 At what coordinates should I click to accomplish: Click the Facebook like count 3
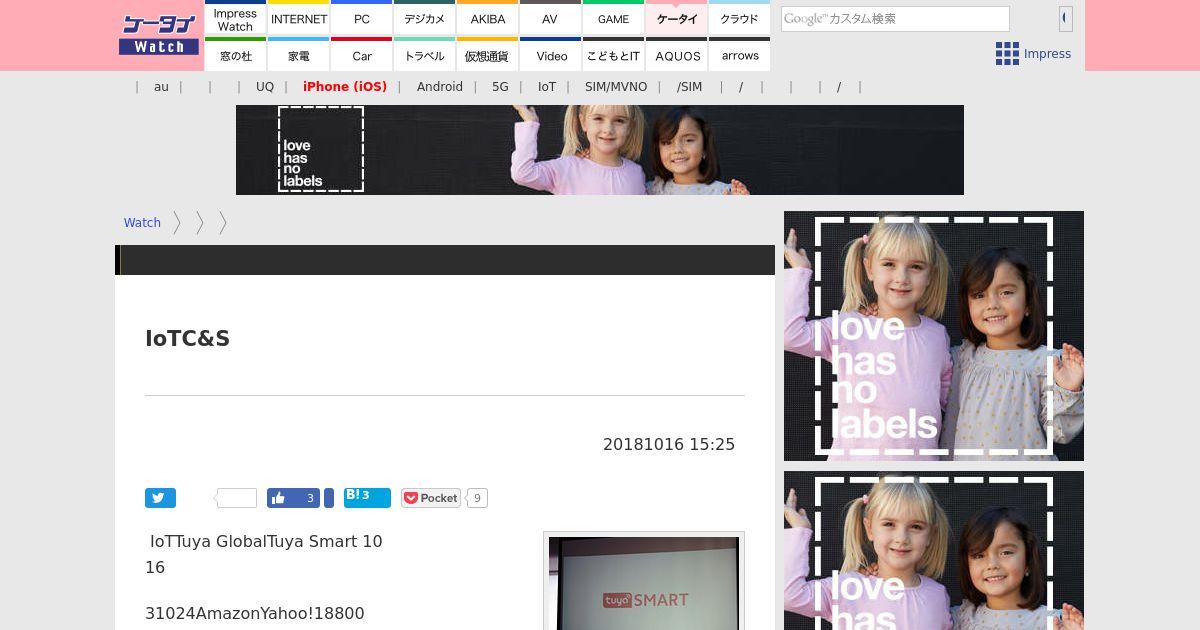click(310, 498)
